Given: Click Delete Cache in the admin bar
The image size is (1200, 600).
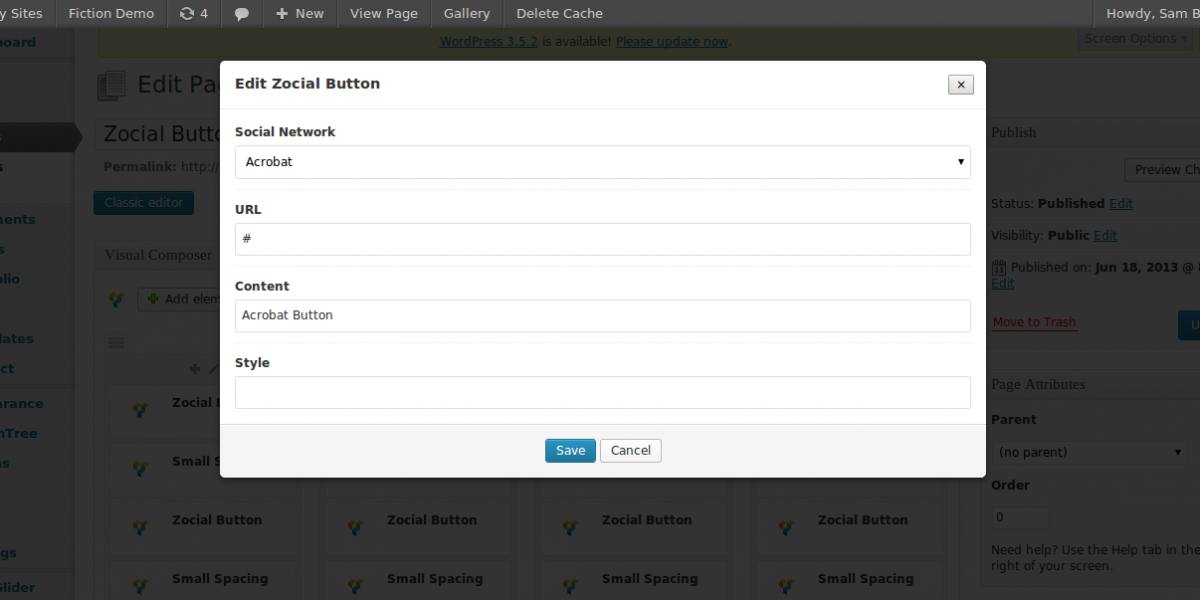Looking at the screenshot, I should coord(560,13).
